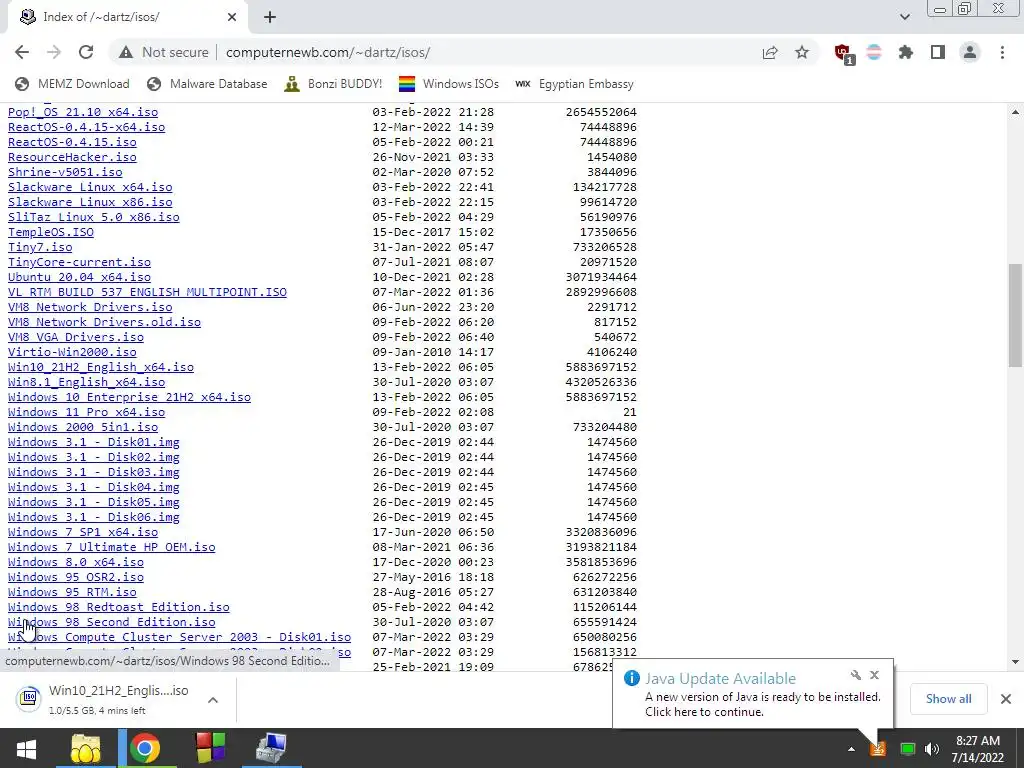Open the red-green squares taskbar app
This screenshot has height=768, width=1024.
[x=210, y=748]
